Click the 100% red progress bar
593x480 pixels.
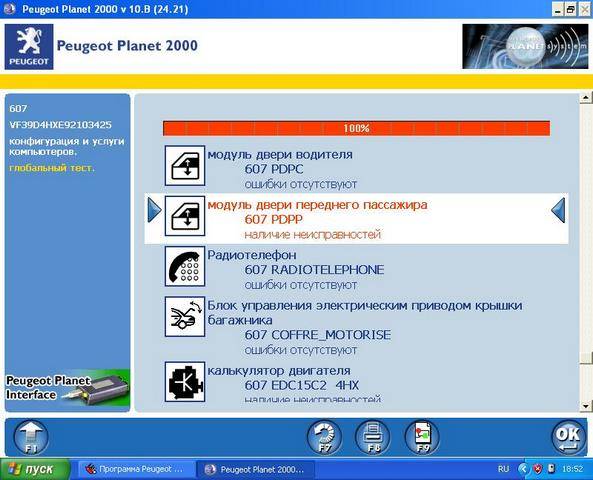(356, 128)
